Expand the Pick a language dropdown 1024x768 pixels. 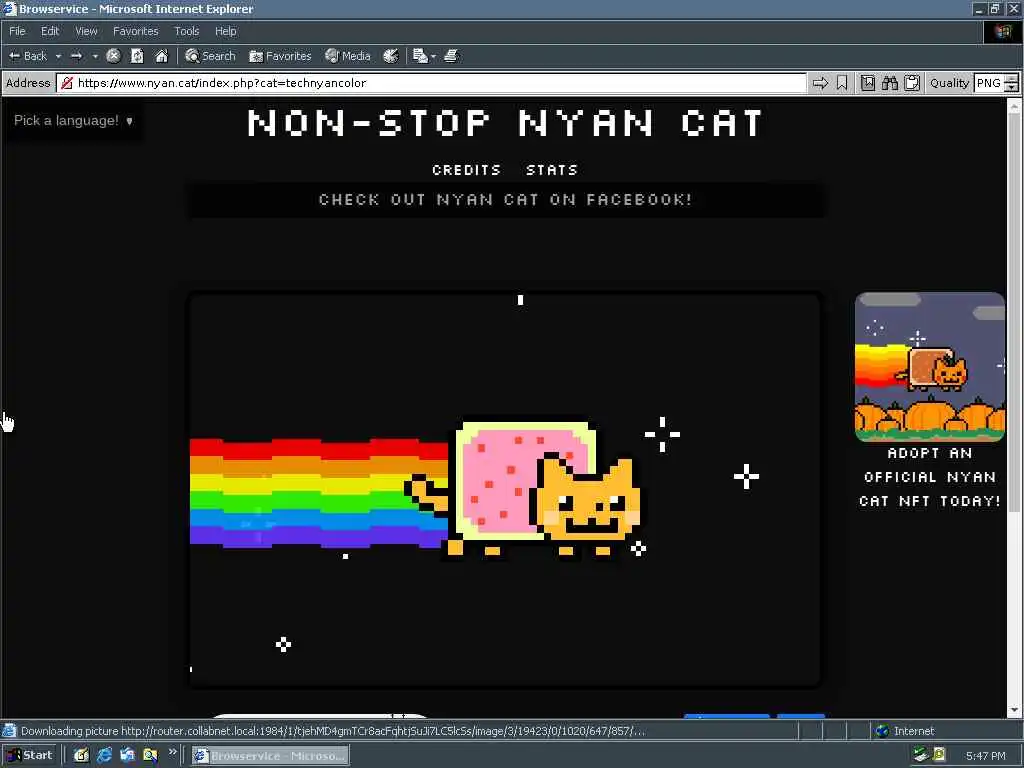(x=73, y=120)
